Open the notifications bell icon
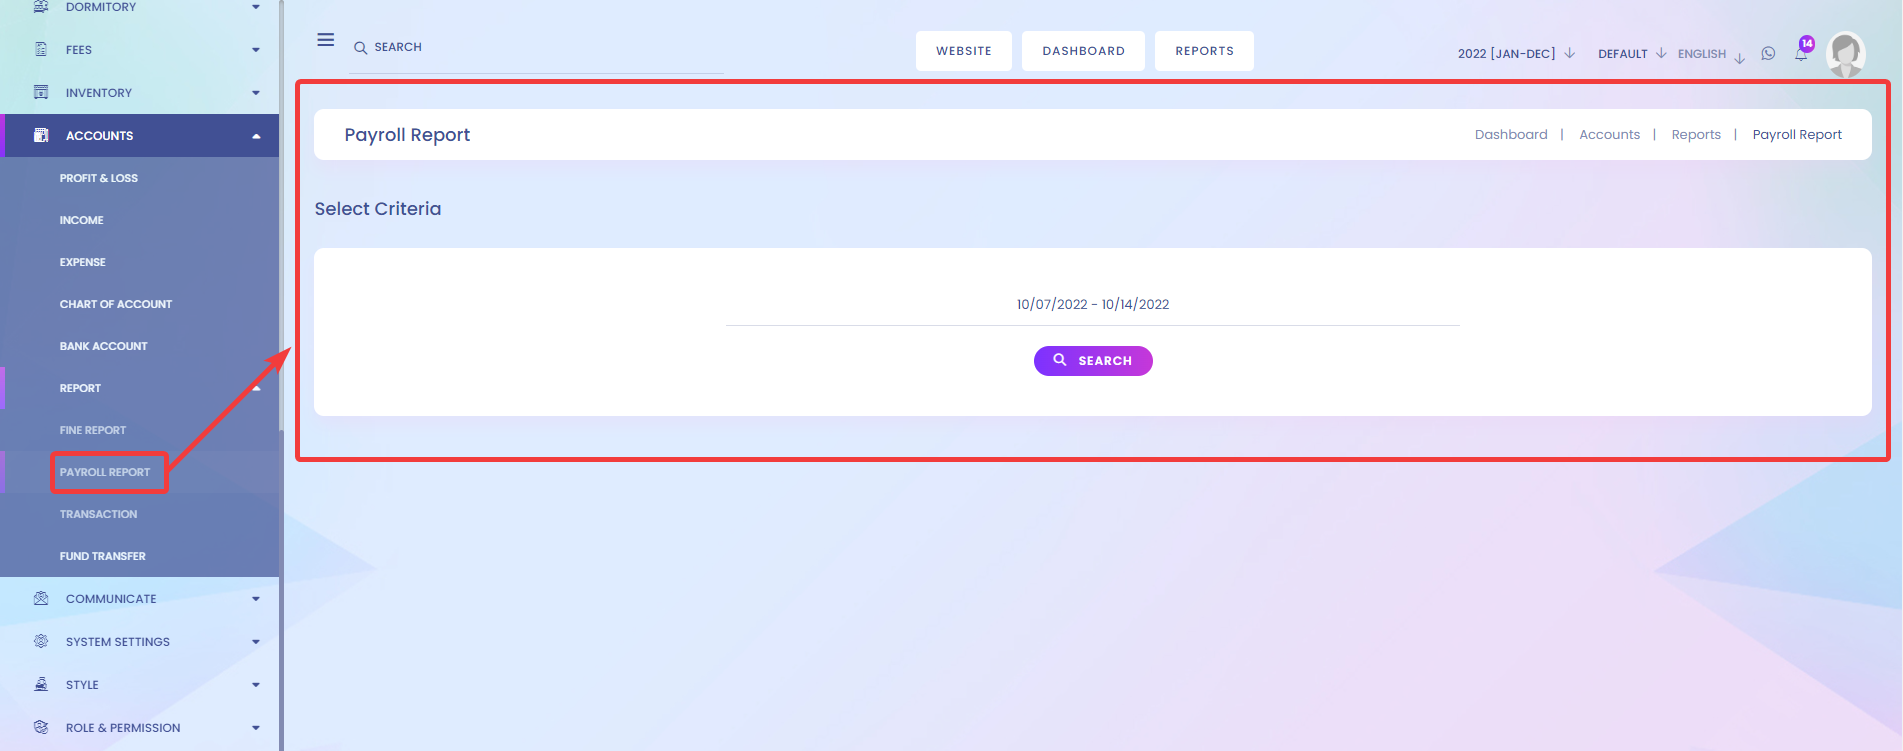This screenshot has height=751, width=1903. (1801, 54)
